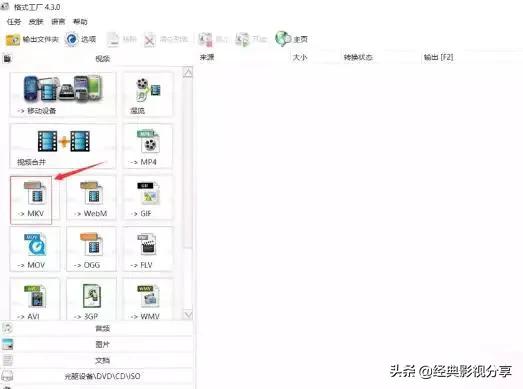Choose the OGG conversion tile

click(x=91, y=250)
